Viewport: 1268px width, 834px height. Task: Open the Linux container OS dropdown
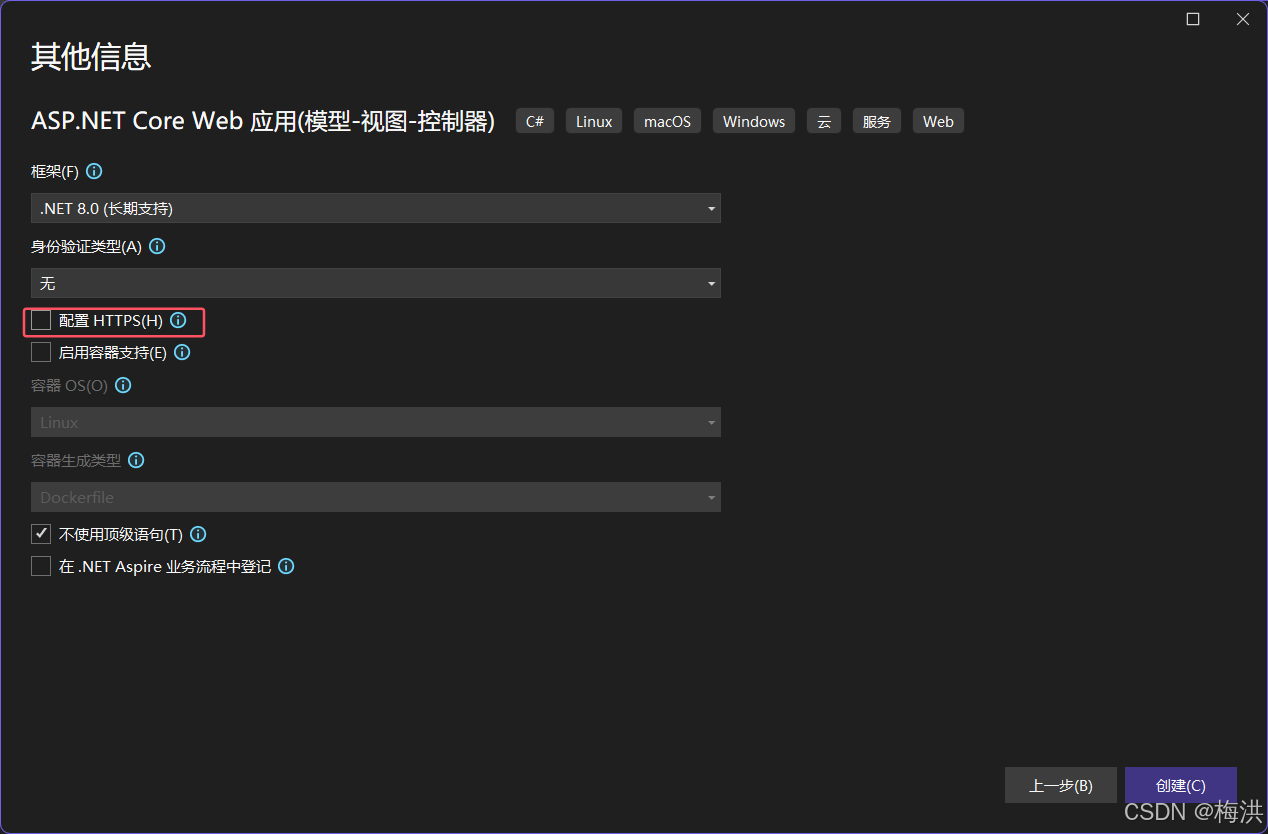[376, 422]
